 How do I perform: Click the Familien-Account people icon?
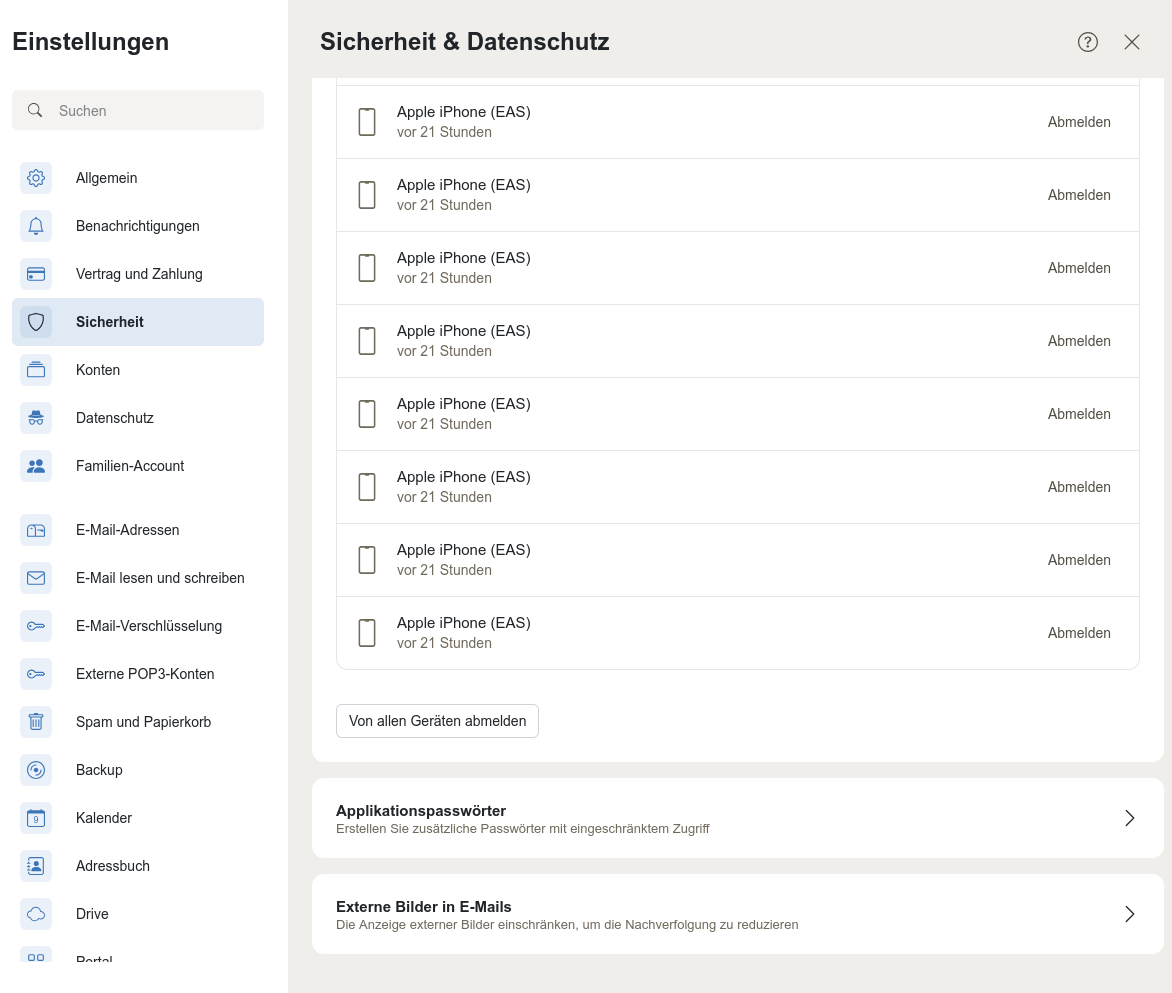point(36,466)
